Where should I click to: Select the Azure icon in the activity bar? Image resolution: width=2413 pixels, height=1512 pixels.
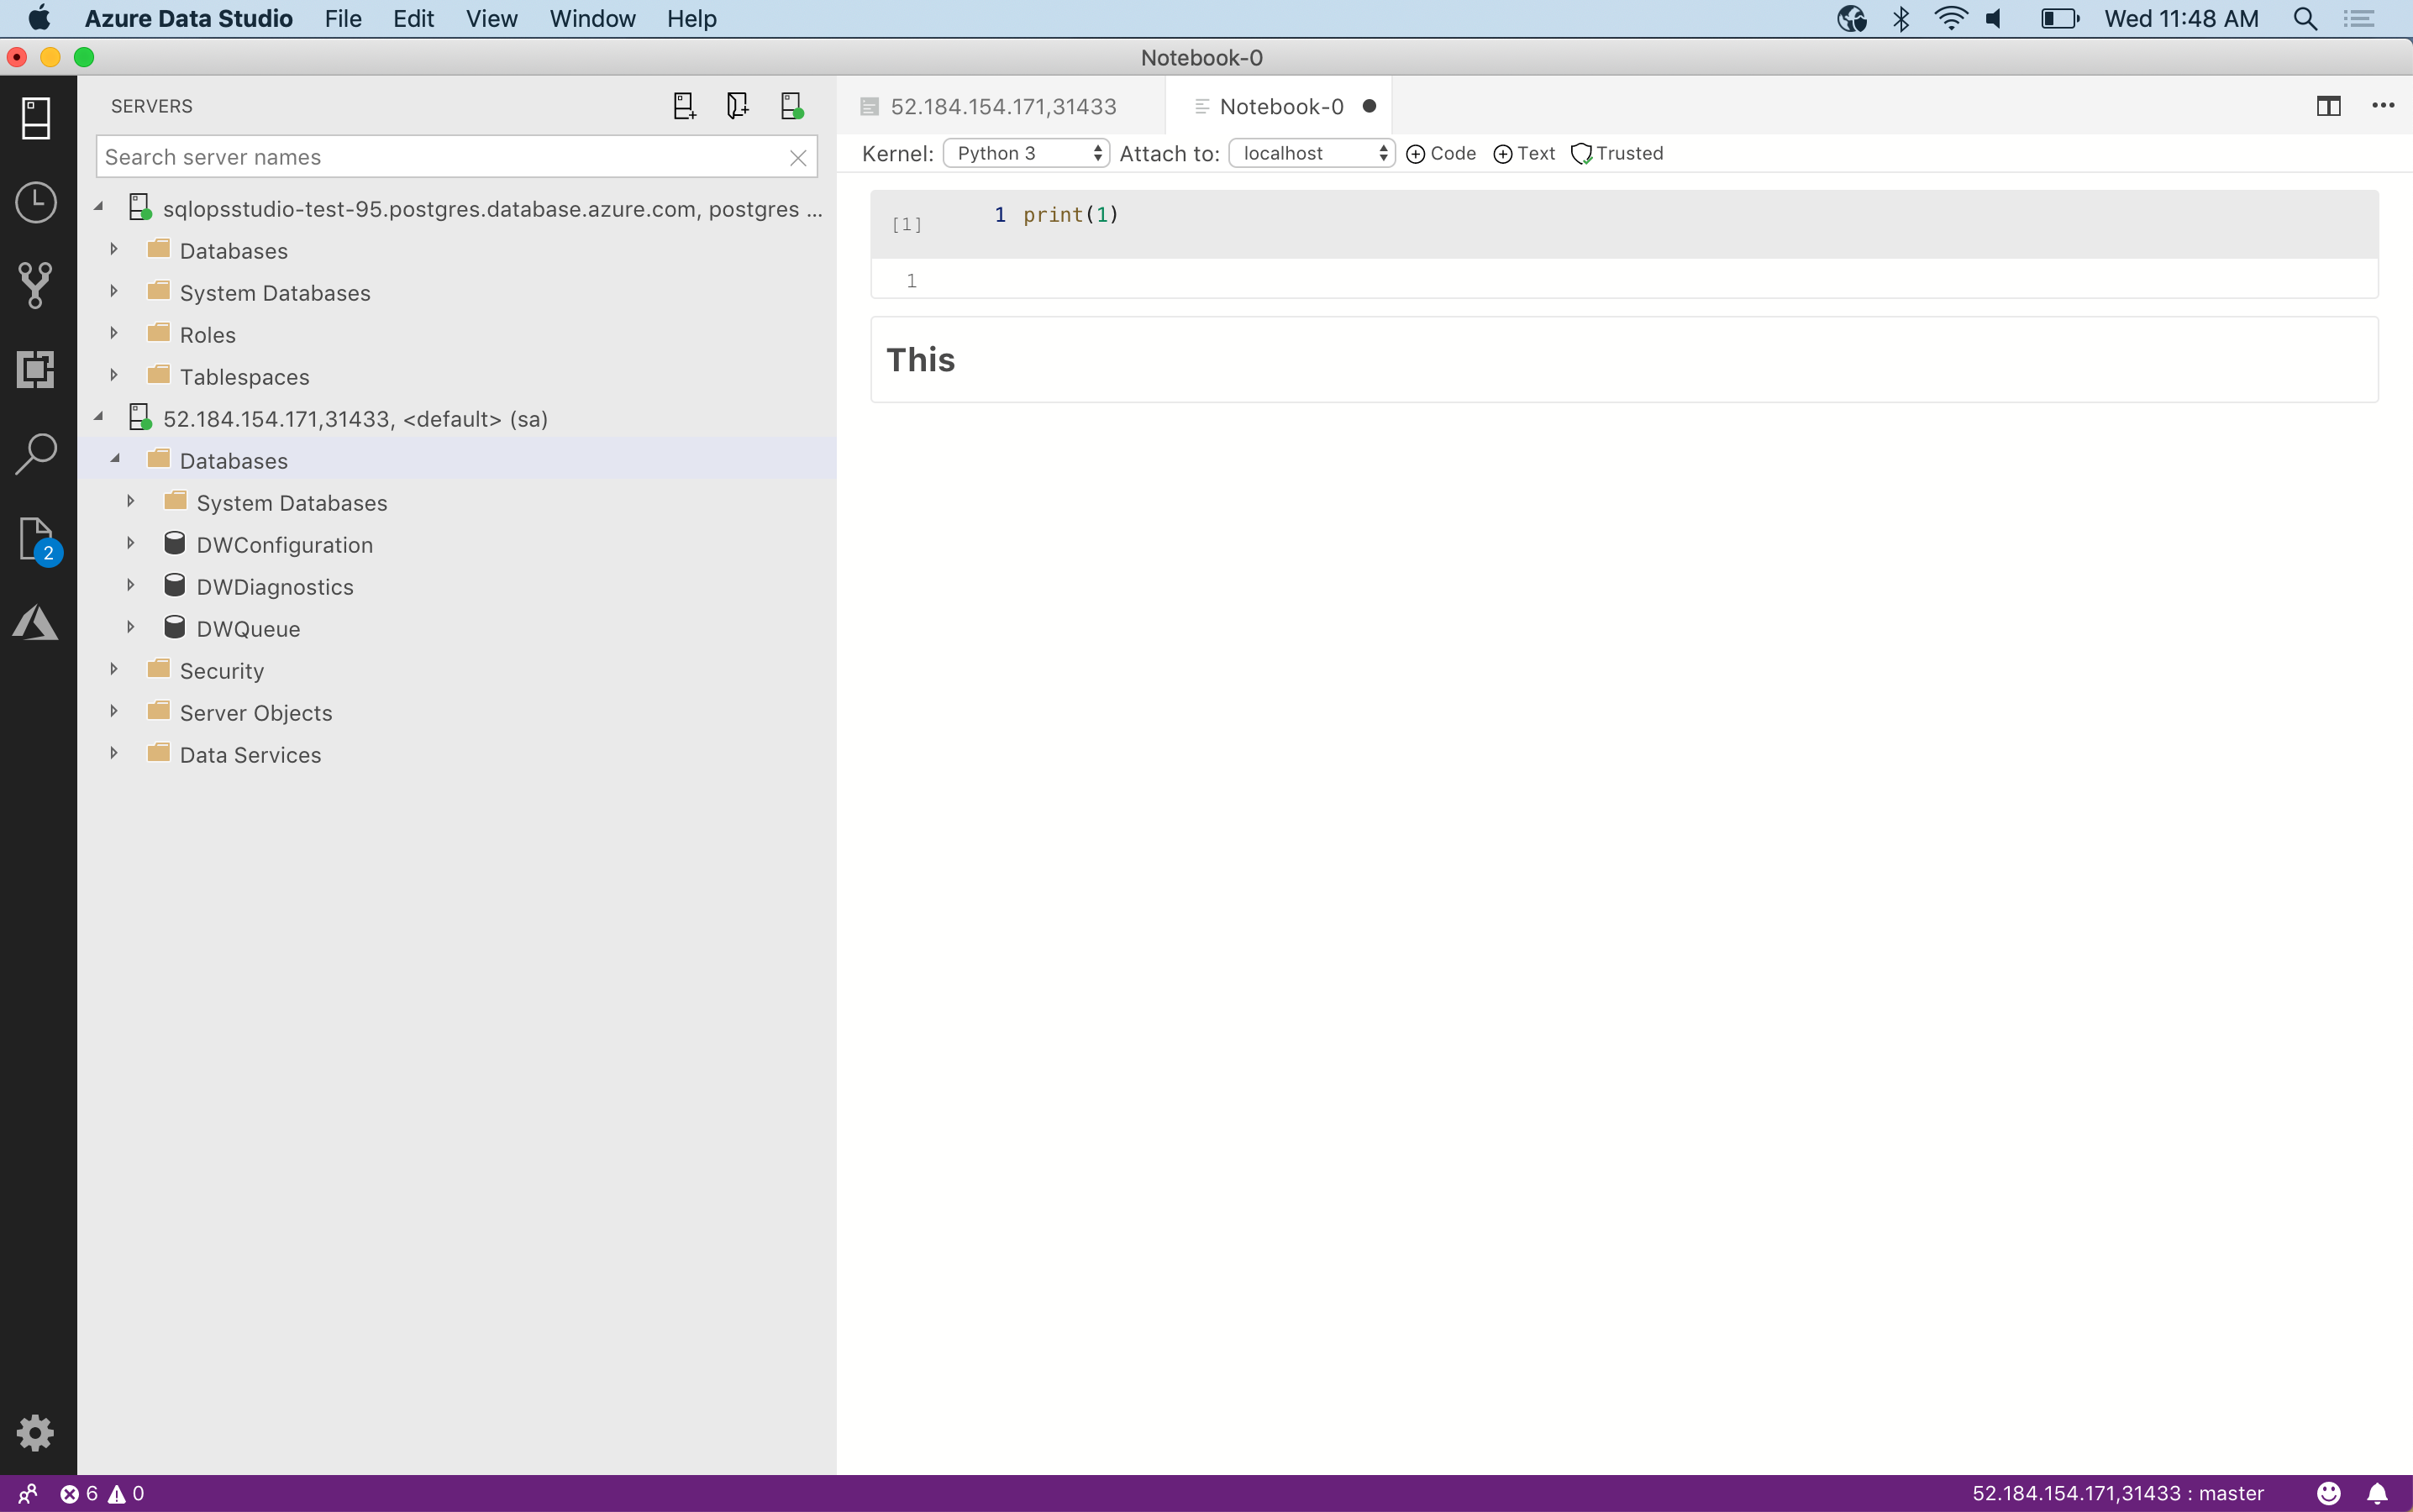(x=35, y=622)
